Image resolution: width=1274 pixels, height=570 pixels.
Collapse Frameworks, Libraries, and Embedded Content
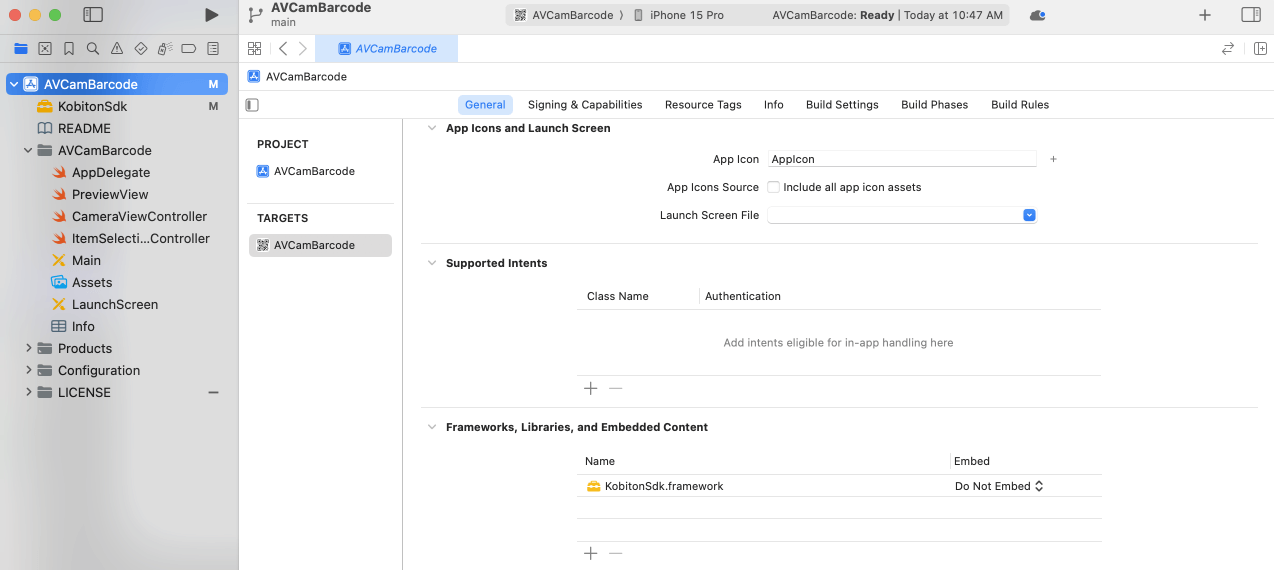(432, 427)
